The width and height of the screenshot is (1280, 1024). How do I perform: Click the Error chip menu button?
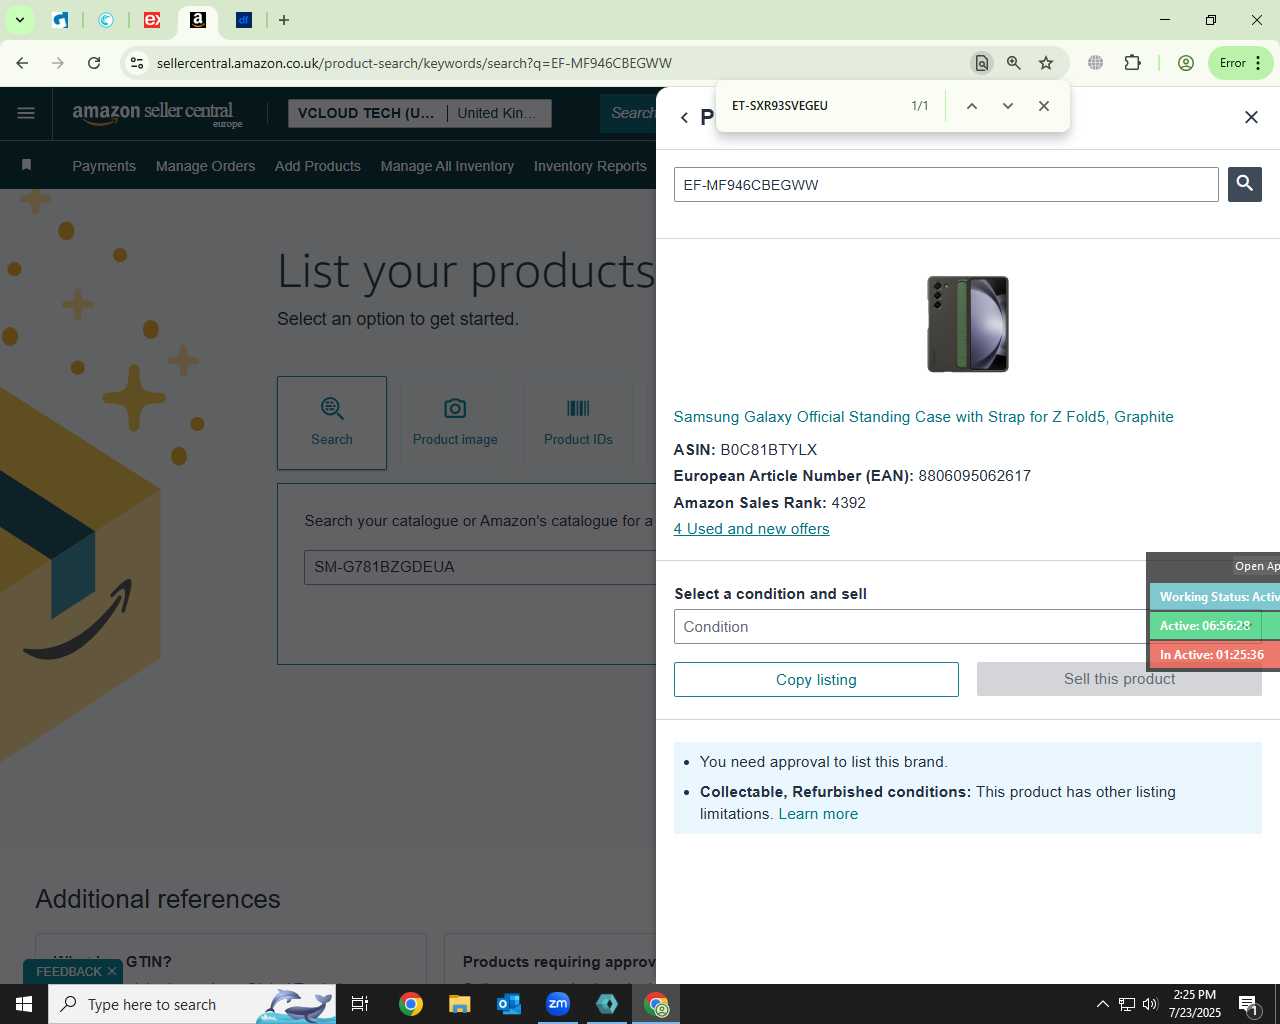[1240, 63]
